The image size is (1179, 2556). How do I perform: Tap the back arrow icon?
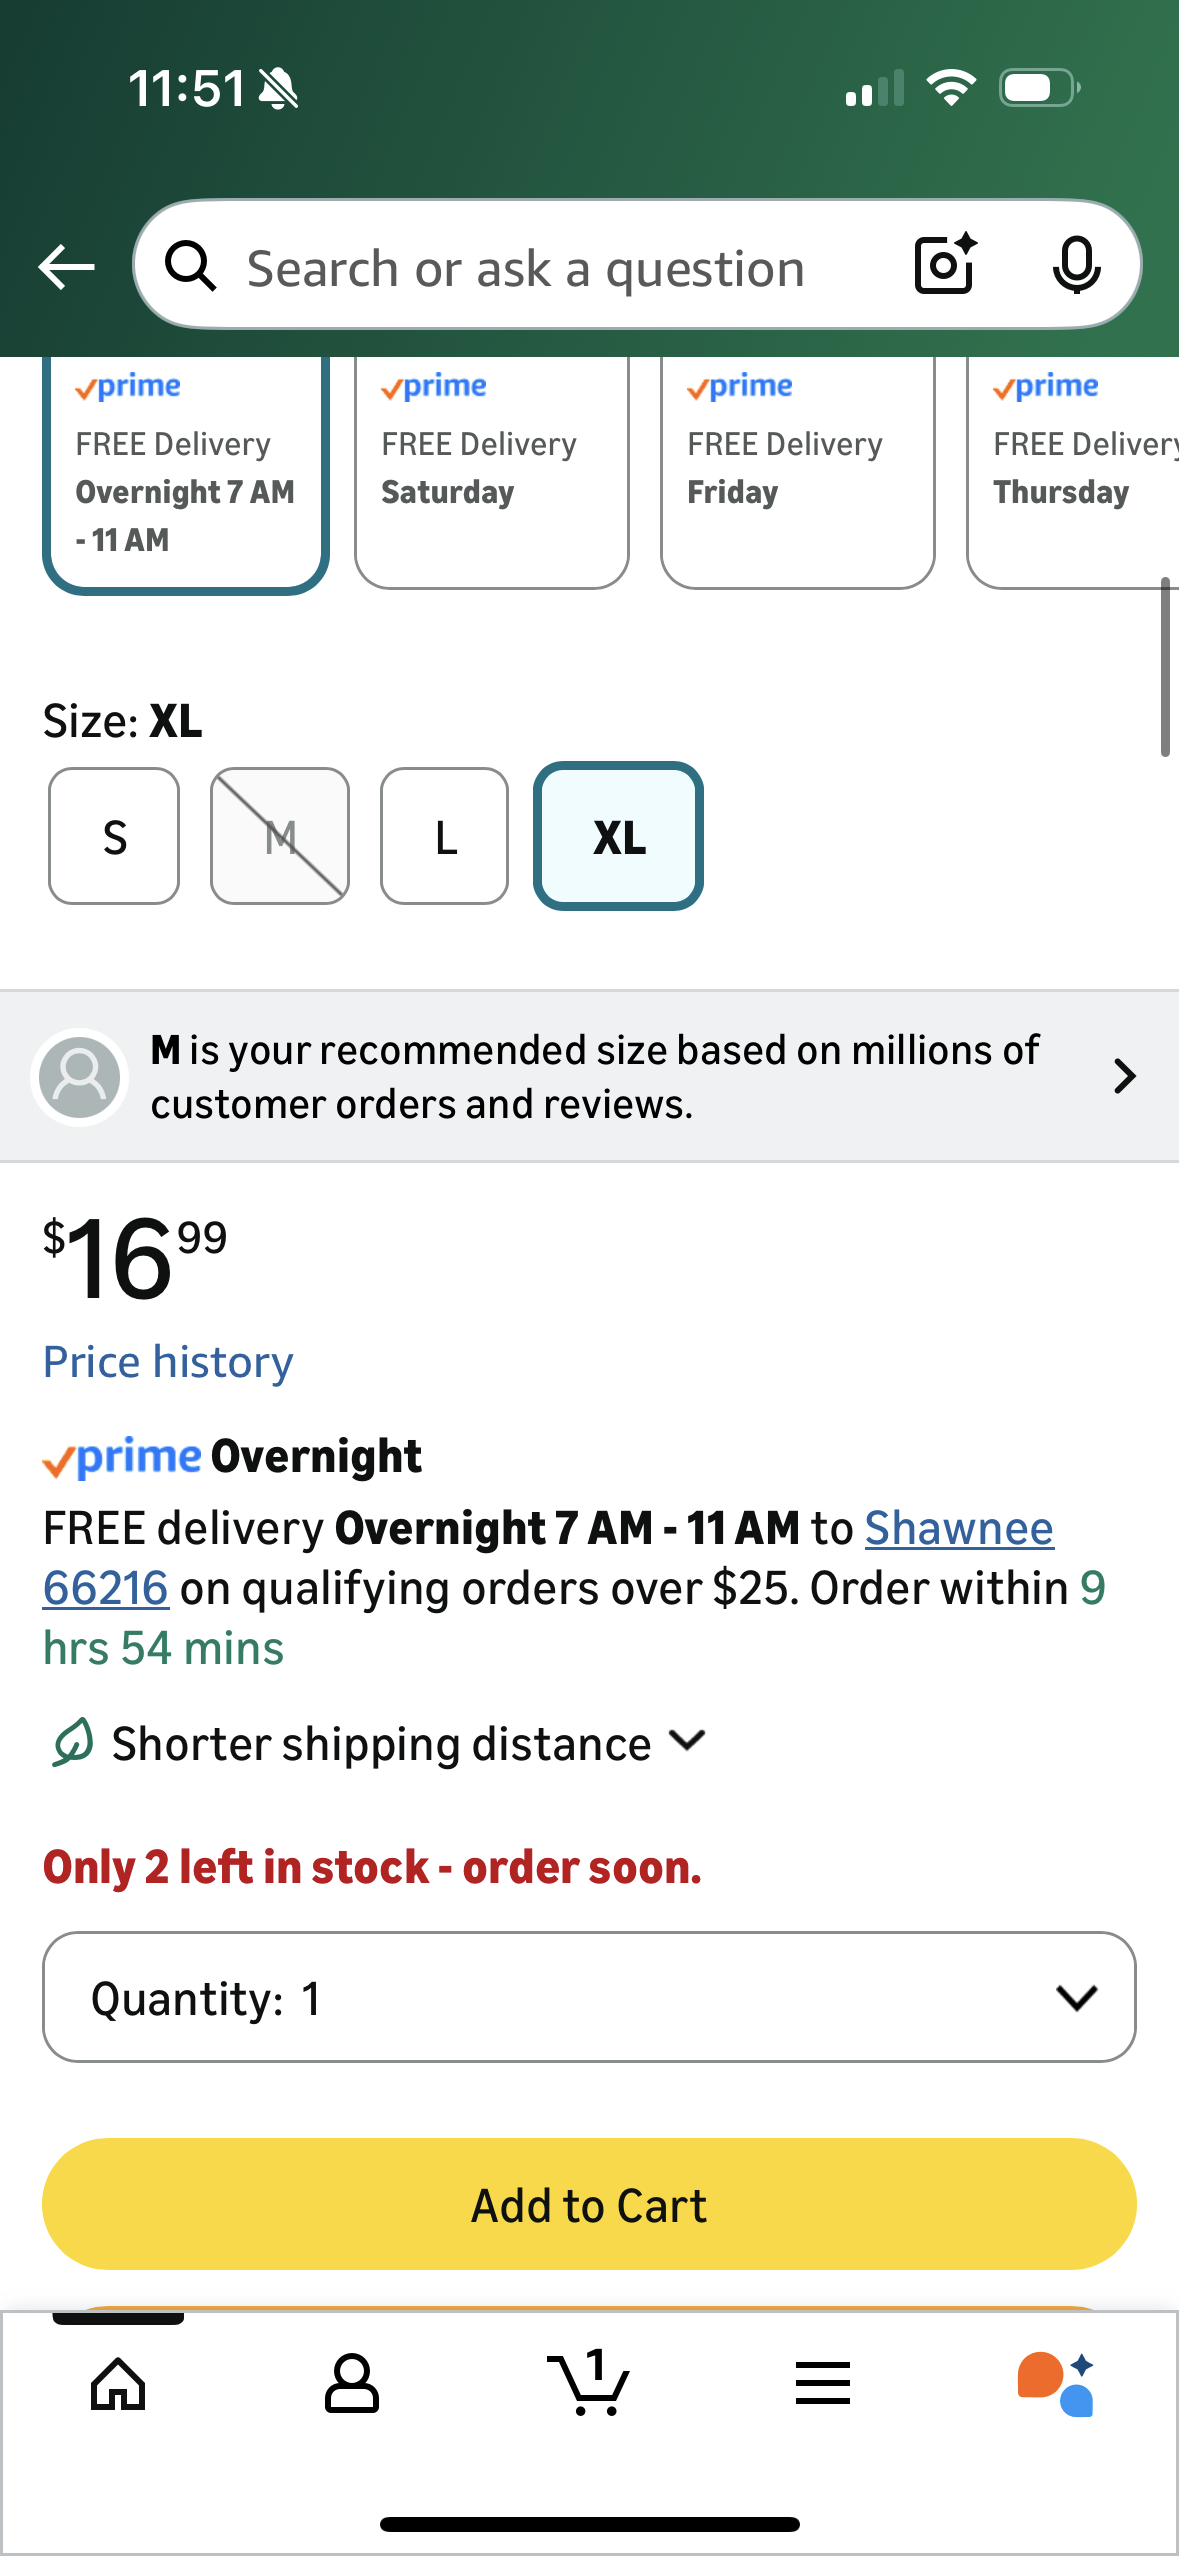[x=66, y=267]
